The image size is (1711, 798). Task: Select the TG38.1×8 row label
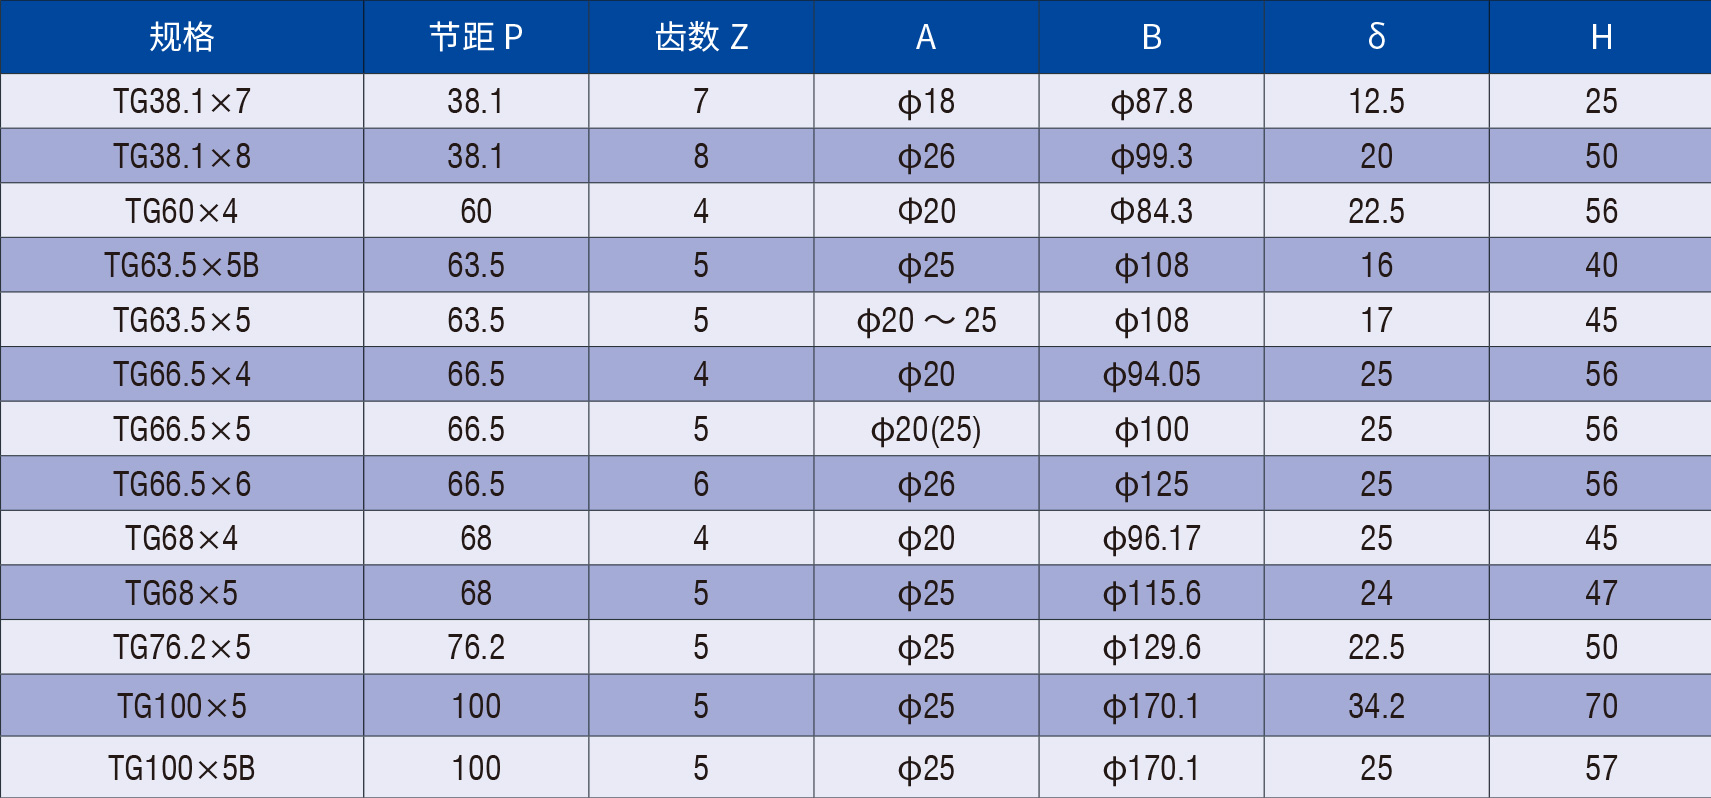coord(182,156)
